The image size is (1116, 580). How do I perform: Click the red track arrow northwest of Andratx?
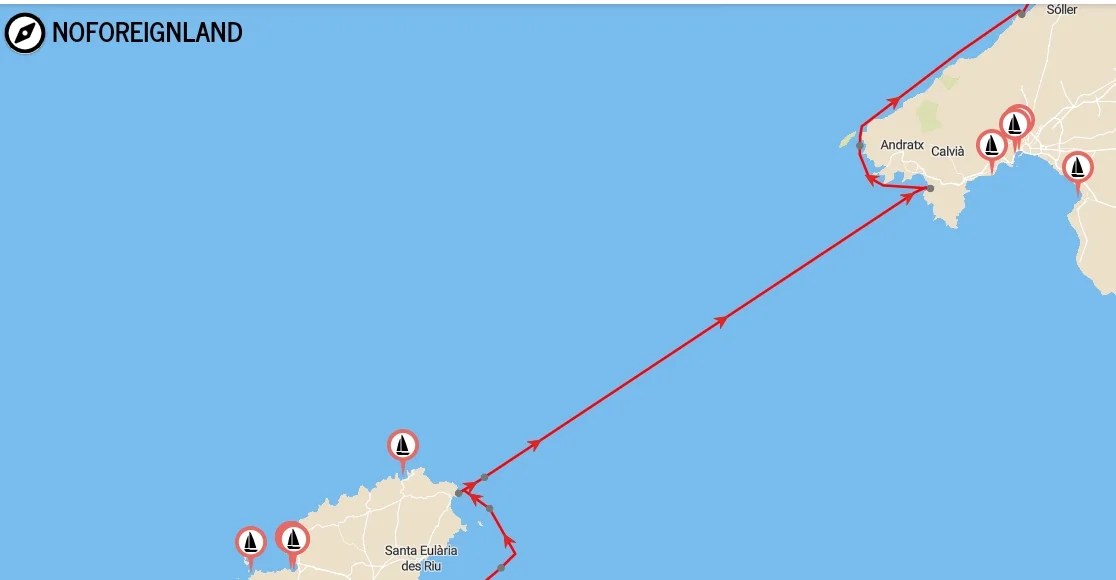pyautogui.click(x=893, y=102)
